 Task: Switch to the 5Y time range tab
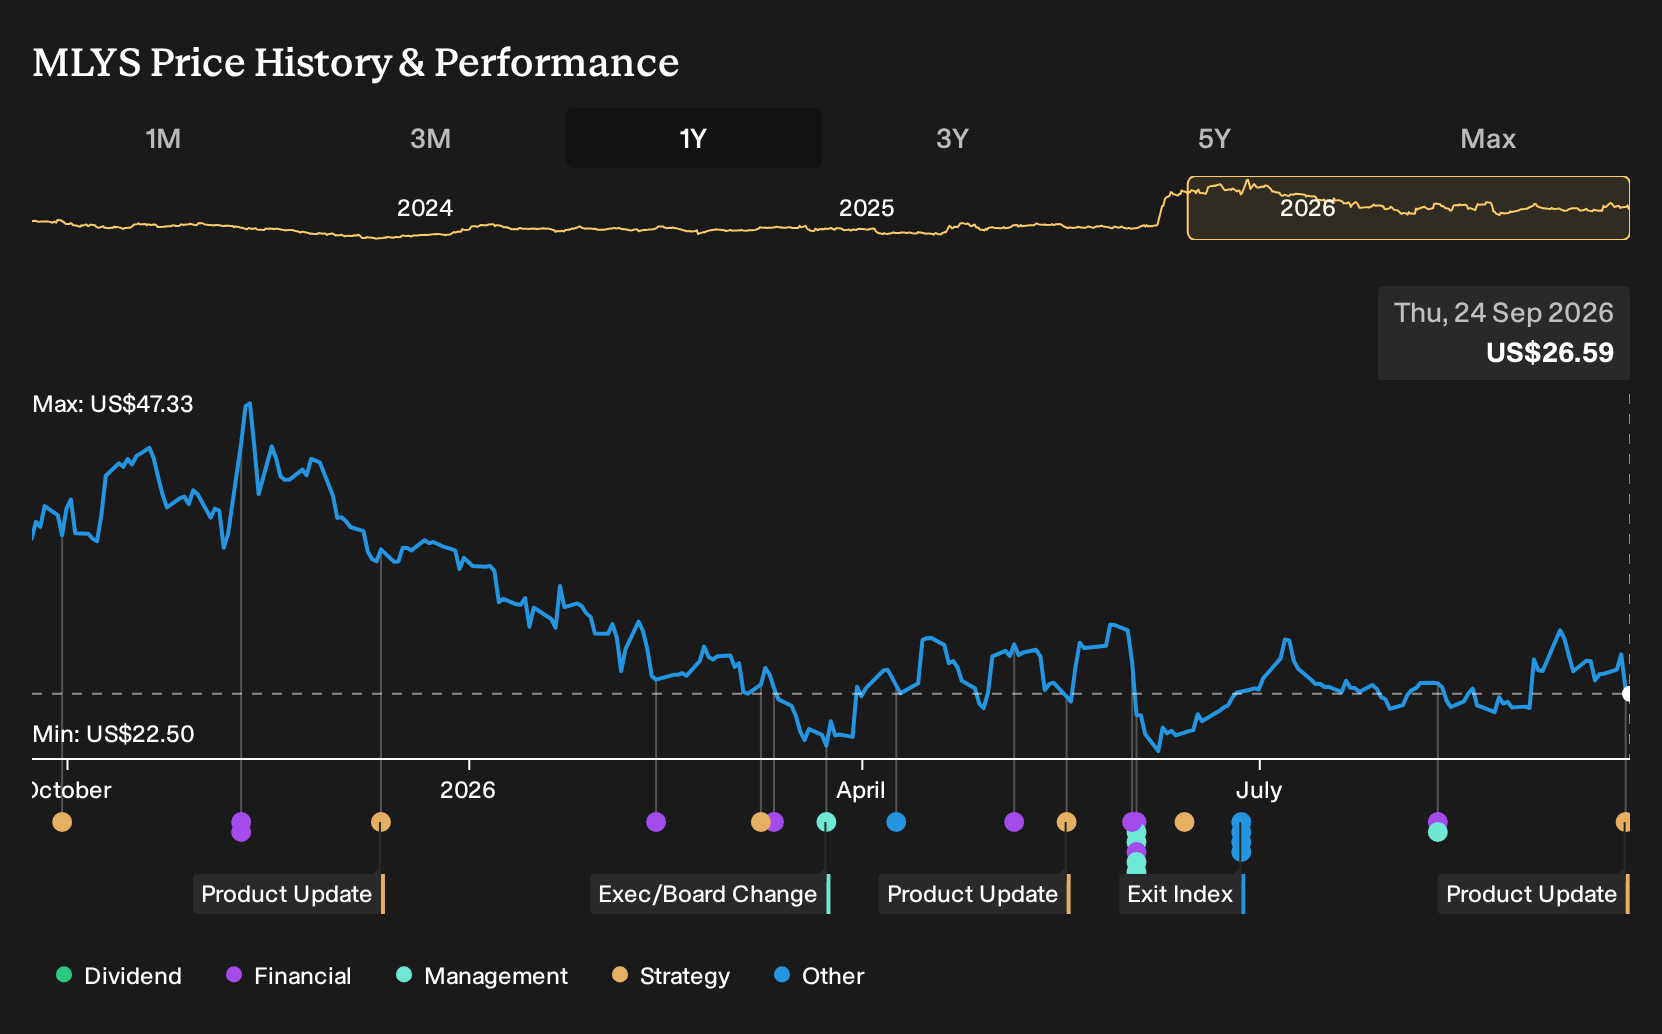[1214, 138]
